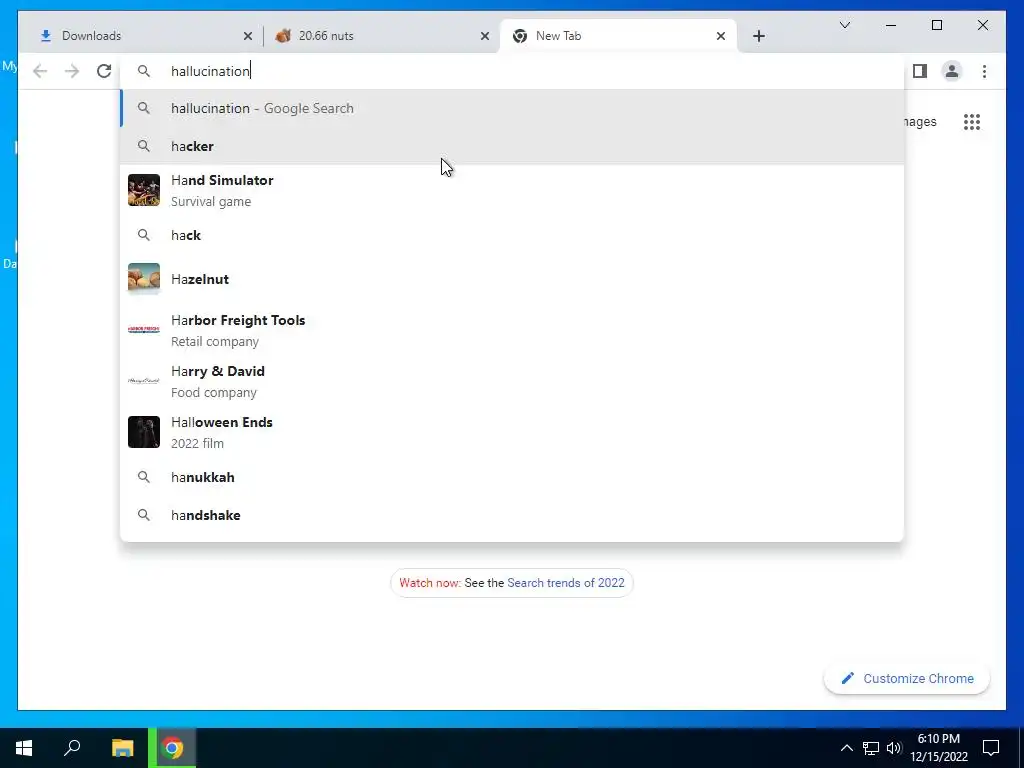
Task: Close the 20.66 nuts tab
Action: click(485, 36)
